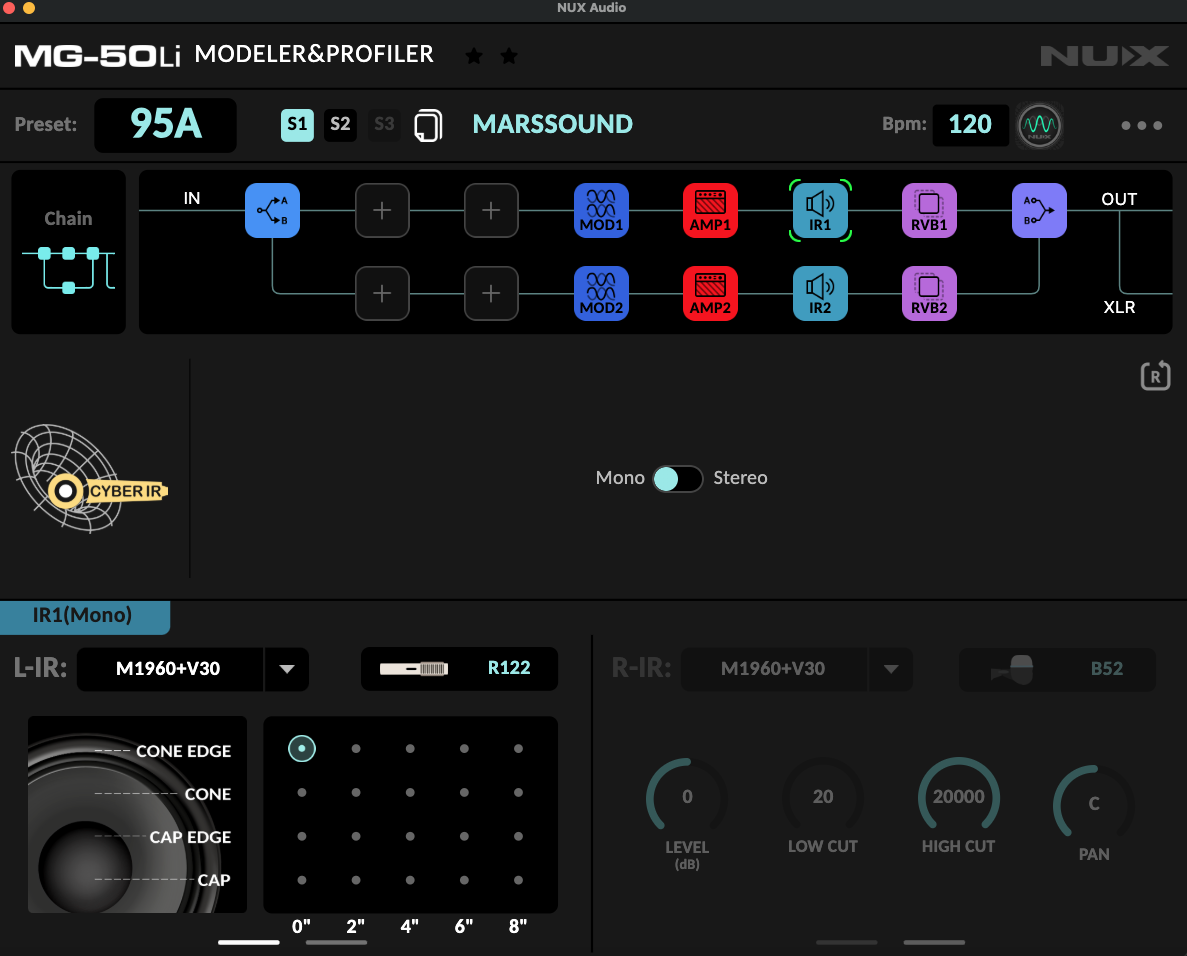Open the preset selector 95A
This screenshot has width=1187, height=956.
[166, 125]
